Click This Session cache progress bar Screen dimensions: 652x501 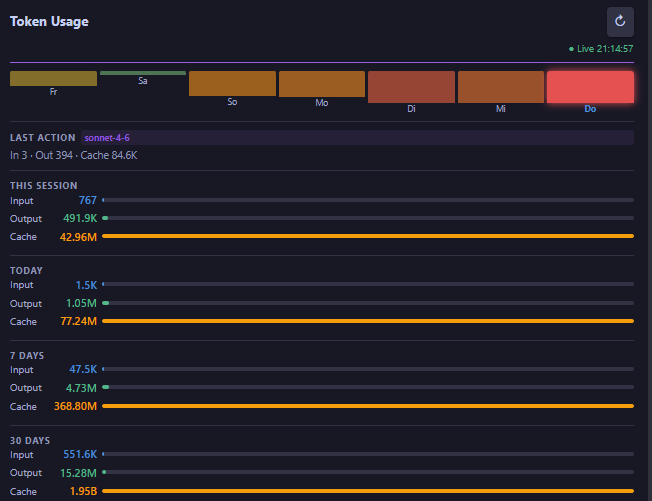tap(368, 236)
